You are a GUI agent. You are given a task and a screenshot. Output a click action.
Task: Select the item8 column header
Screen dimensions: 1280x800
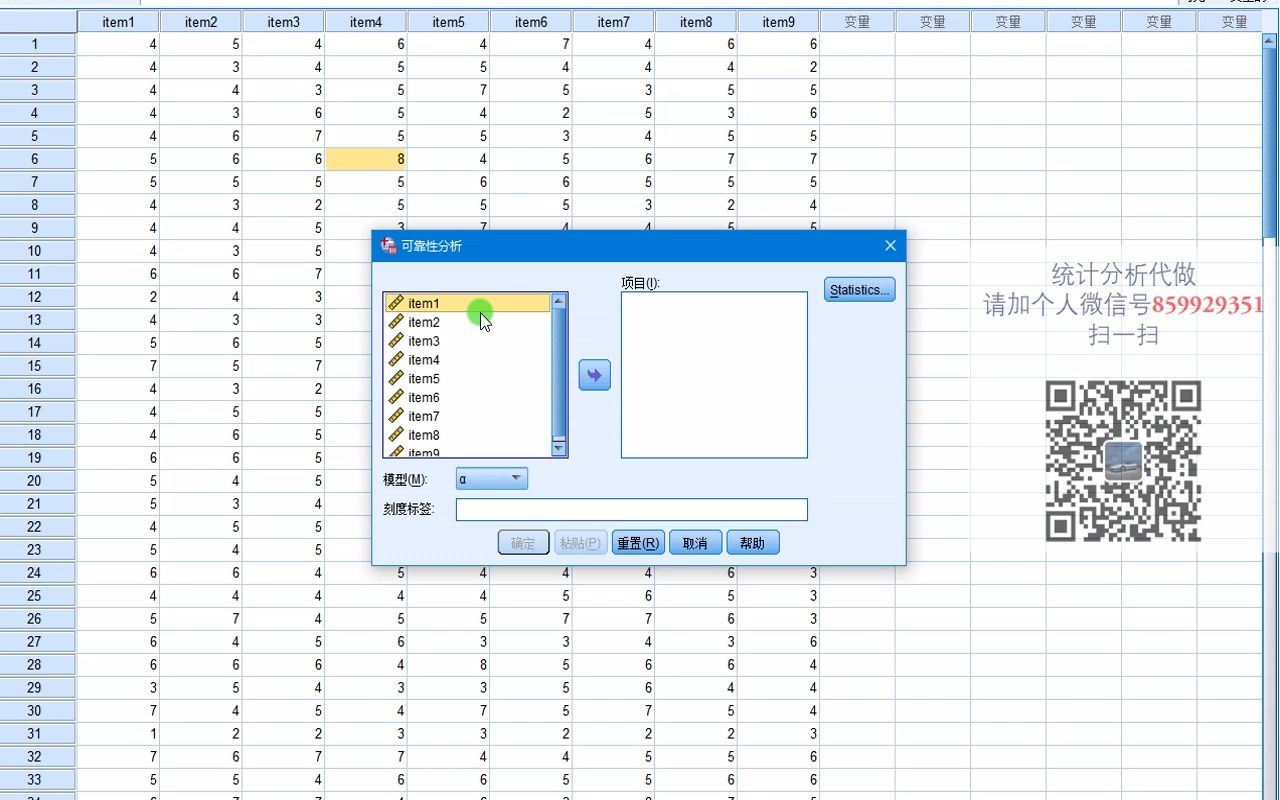(x=695, y=22)
